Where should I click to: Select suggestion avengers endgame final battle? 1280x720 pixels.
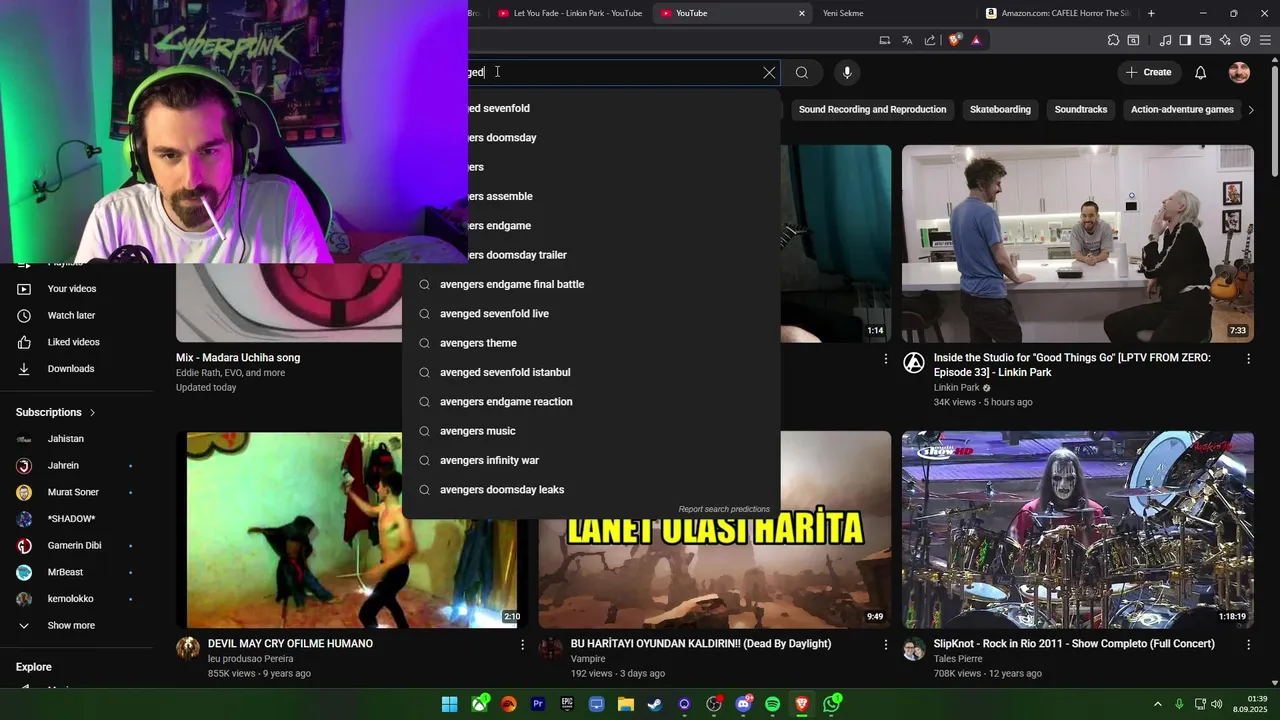pyautogui.click(x=591, y=284)
